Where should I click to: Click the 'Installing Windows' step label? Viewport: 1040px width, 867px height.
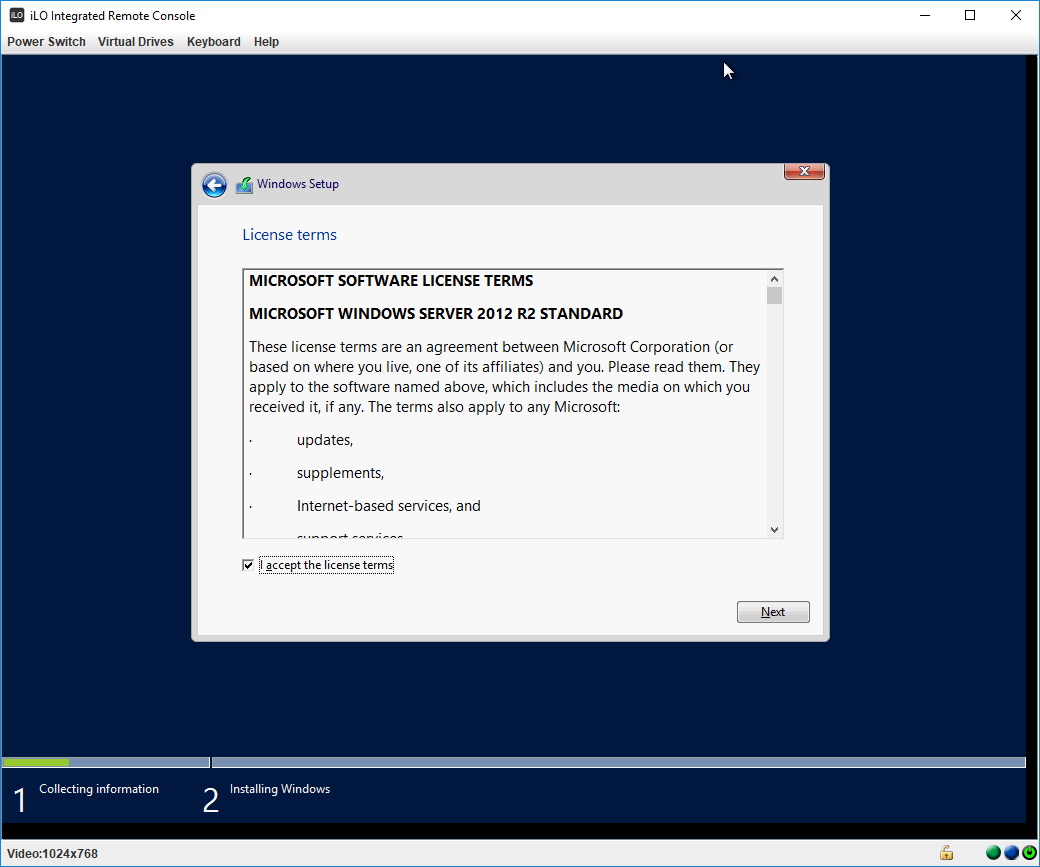point(280,789)
